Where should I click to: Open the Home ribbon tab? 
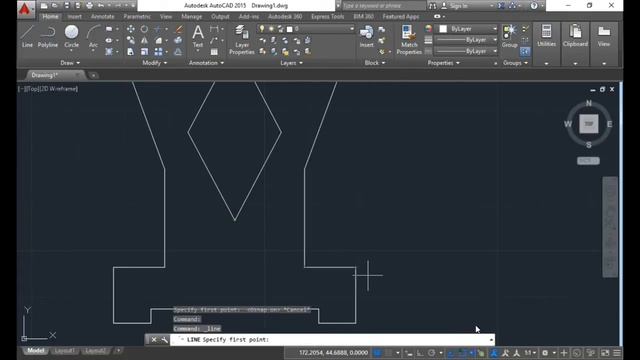click(x=50, y=17)
